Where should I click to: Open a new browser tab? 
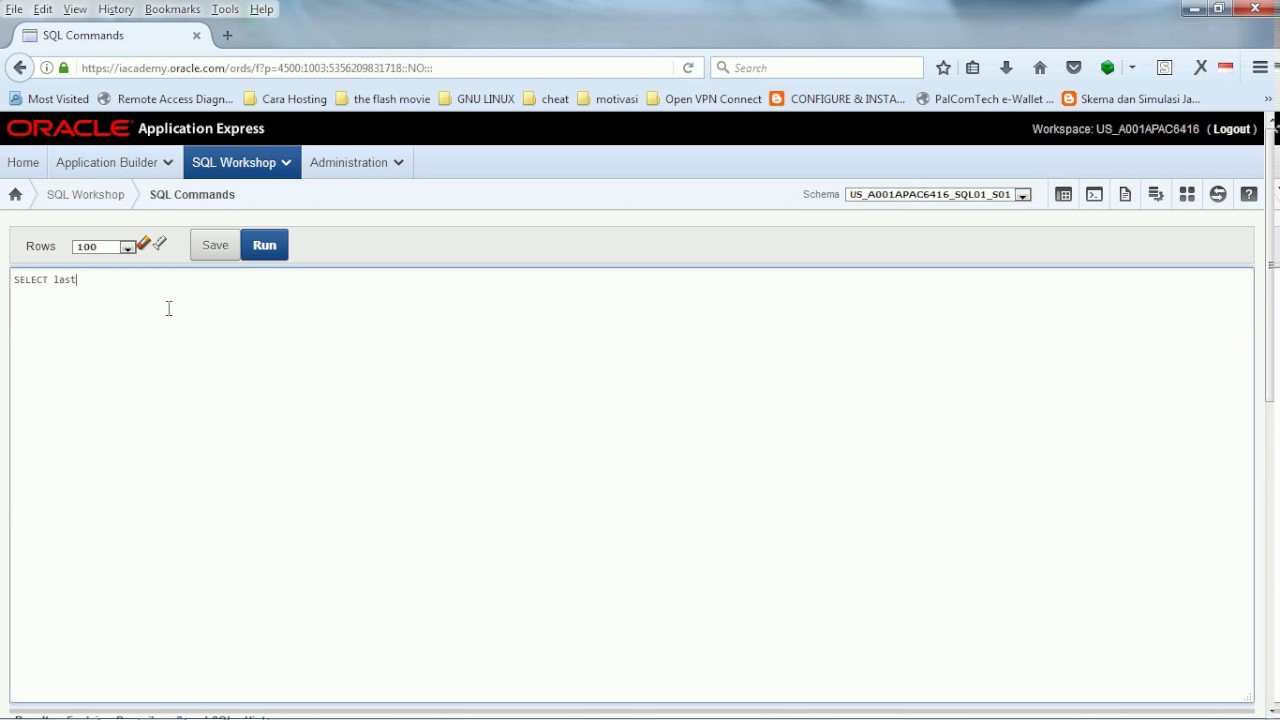click(x=227, y=35)
